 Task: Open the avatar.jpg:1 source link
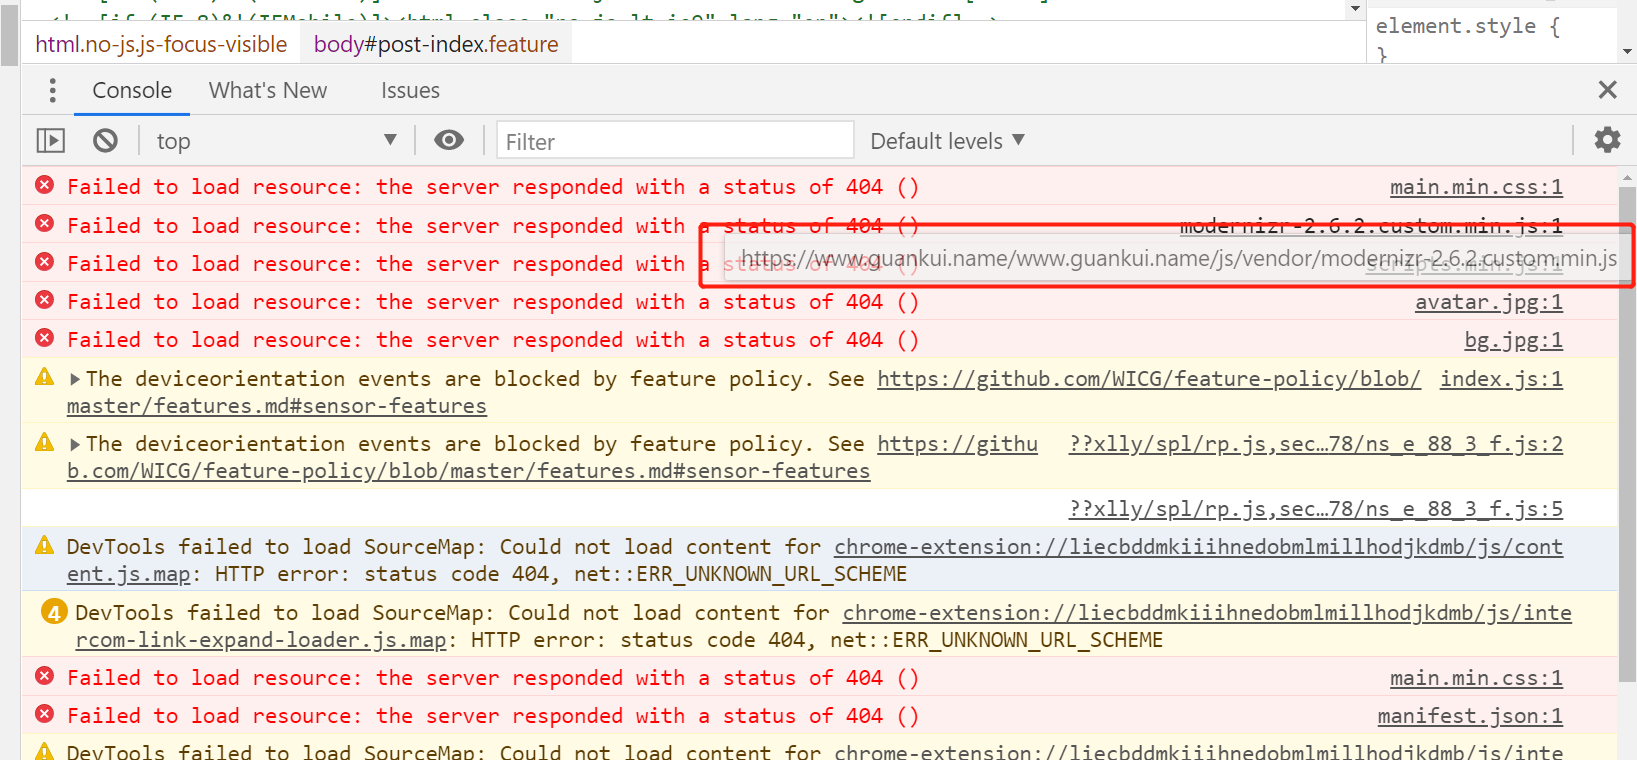[1488, 302]
